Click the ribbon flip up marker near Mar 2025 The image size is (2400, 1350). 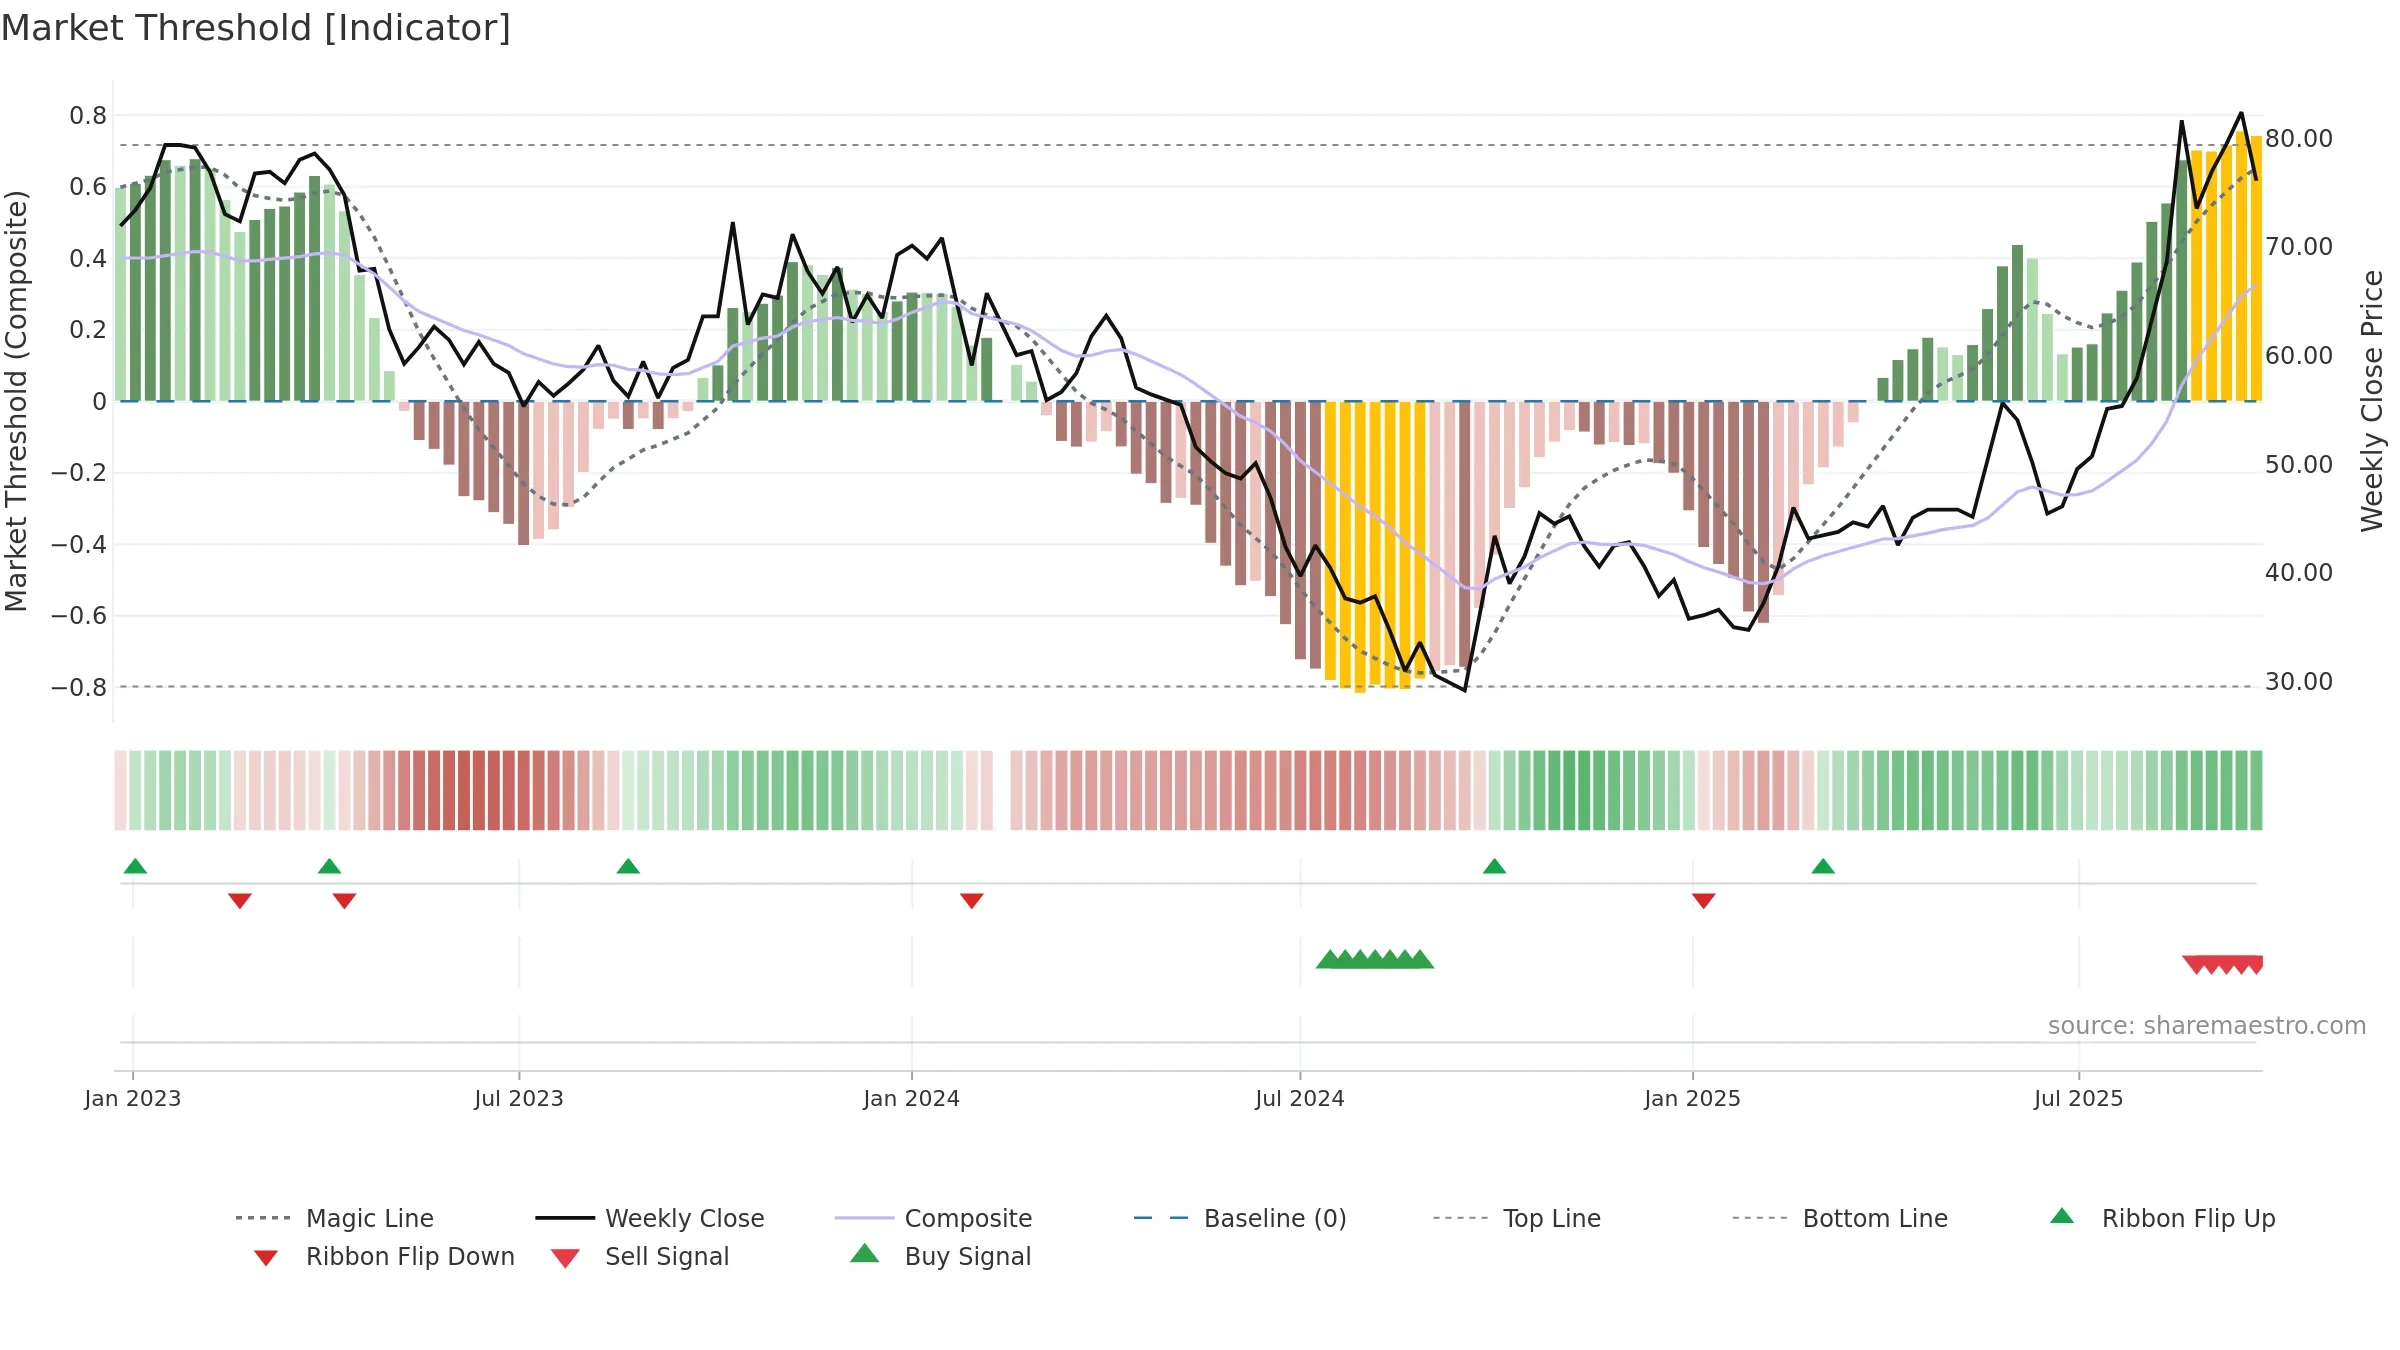click(x=1823, y=866)
